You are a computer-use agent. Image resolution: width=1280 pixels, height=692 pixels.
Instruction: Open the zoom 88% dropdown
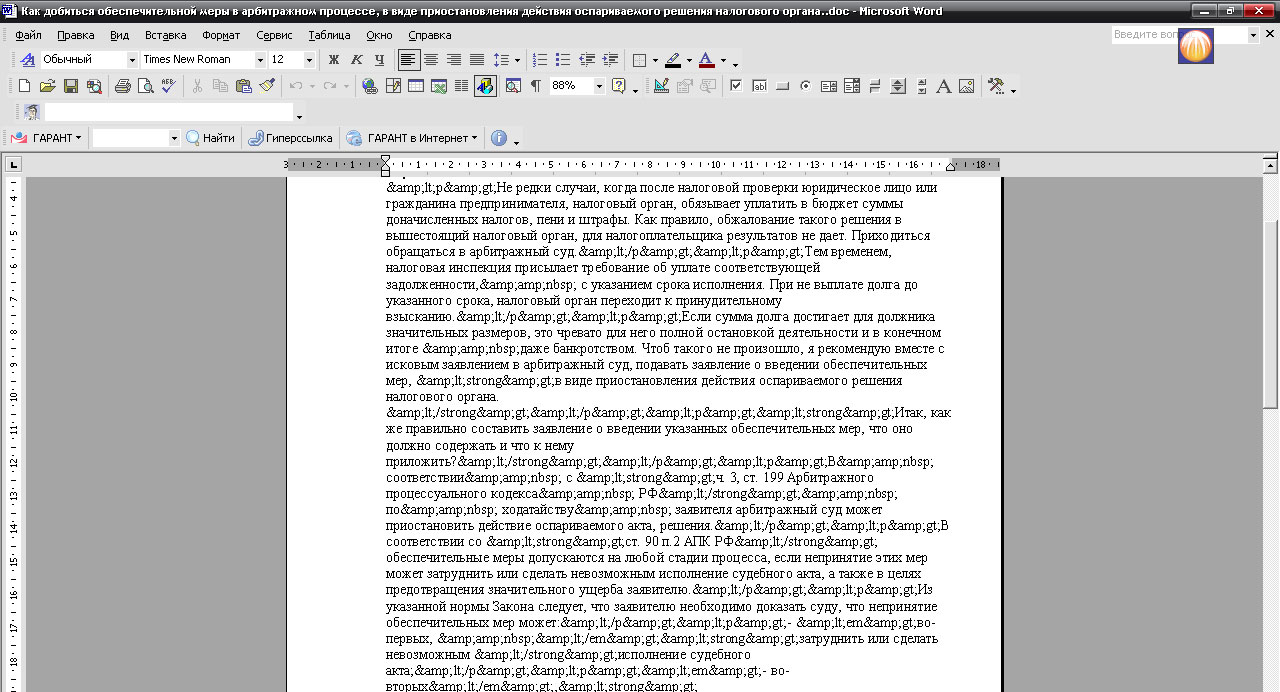point(600,86)
